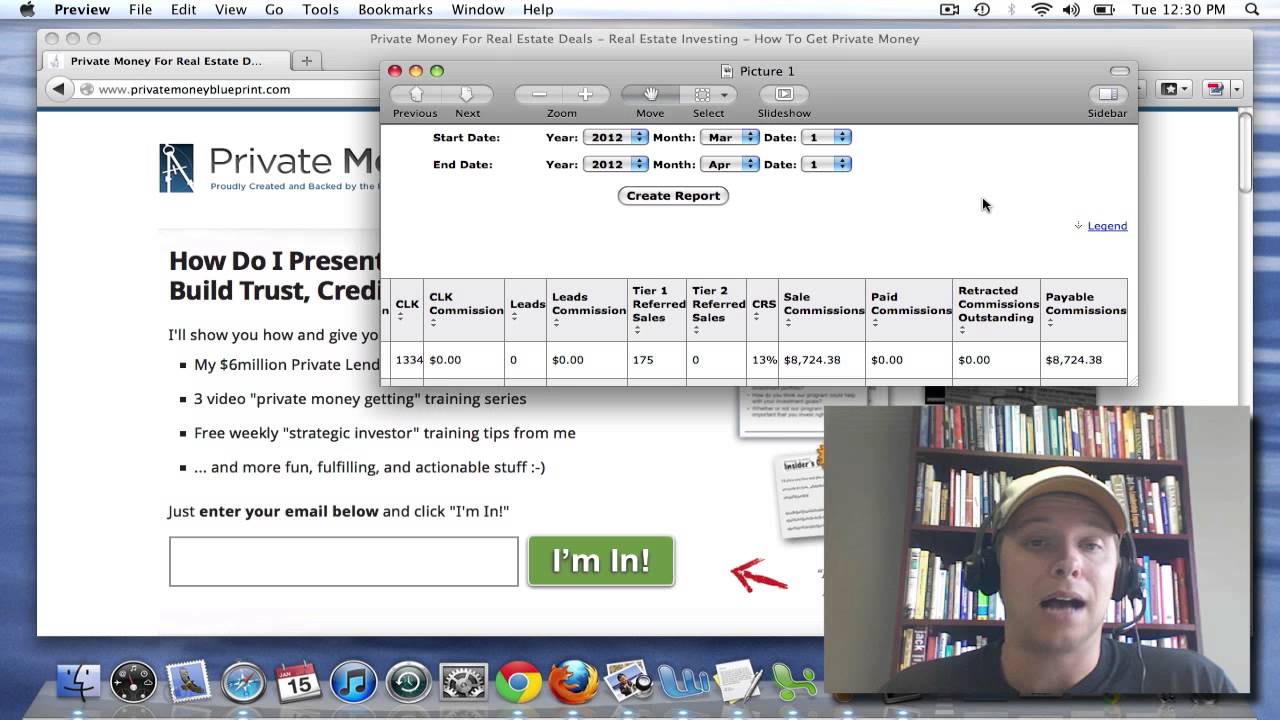Launch Google Chrome from the Dock
This screenshot has width=1280, height=720.
518,683
